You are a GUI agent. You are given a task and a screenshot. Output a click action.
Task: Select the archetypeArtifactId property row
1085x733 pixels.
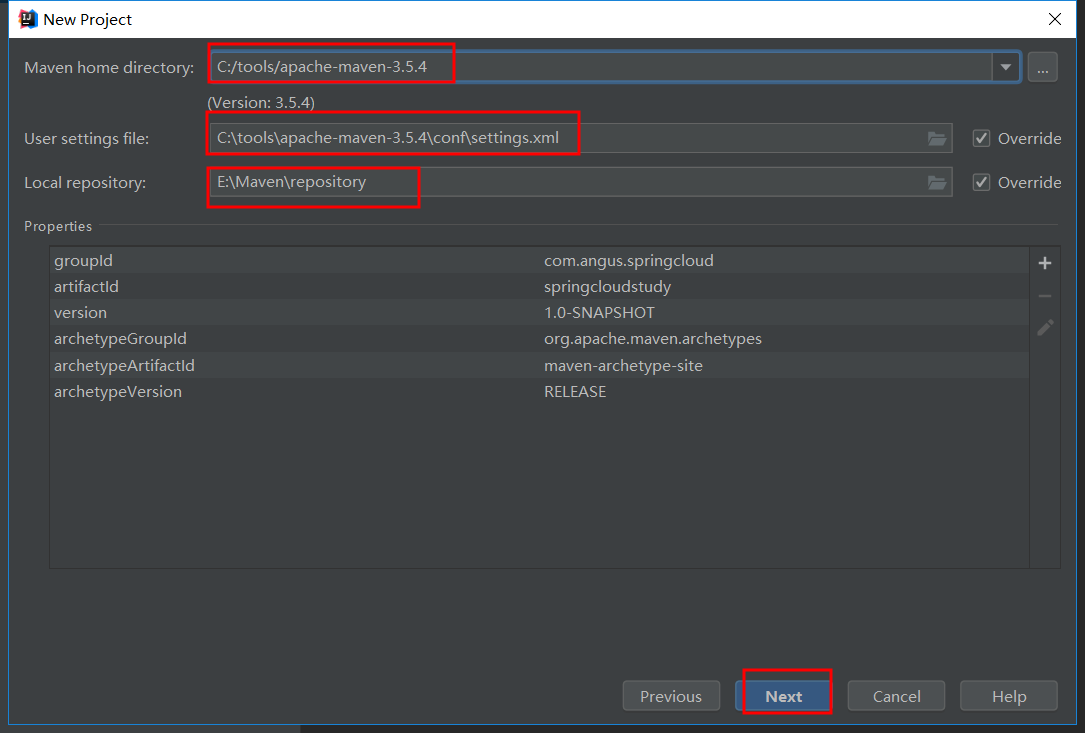point(539,365)
